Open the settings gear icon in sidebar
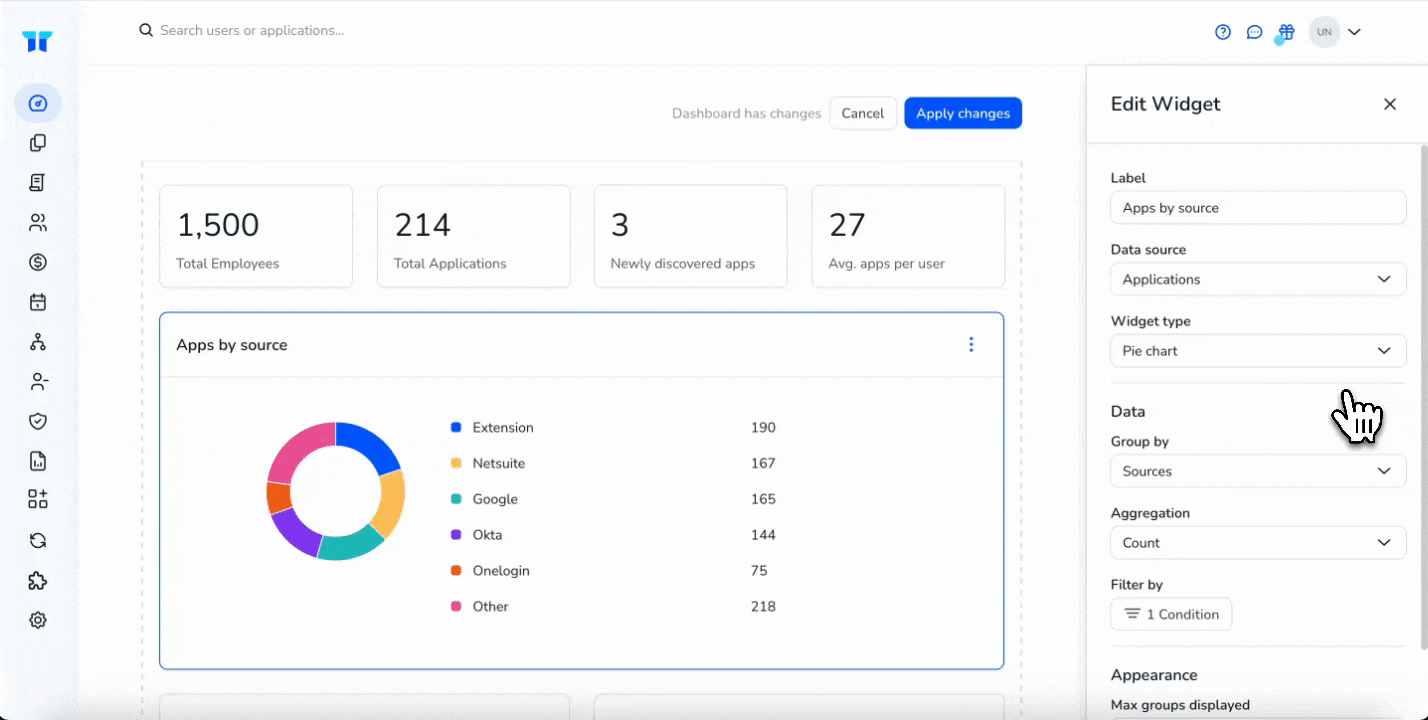Screen dimensions: 1428x720 coord(38,620)
